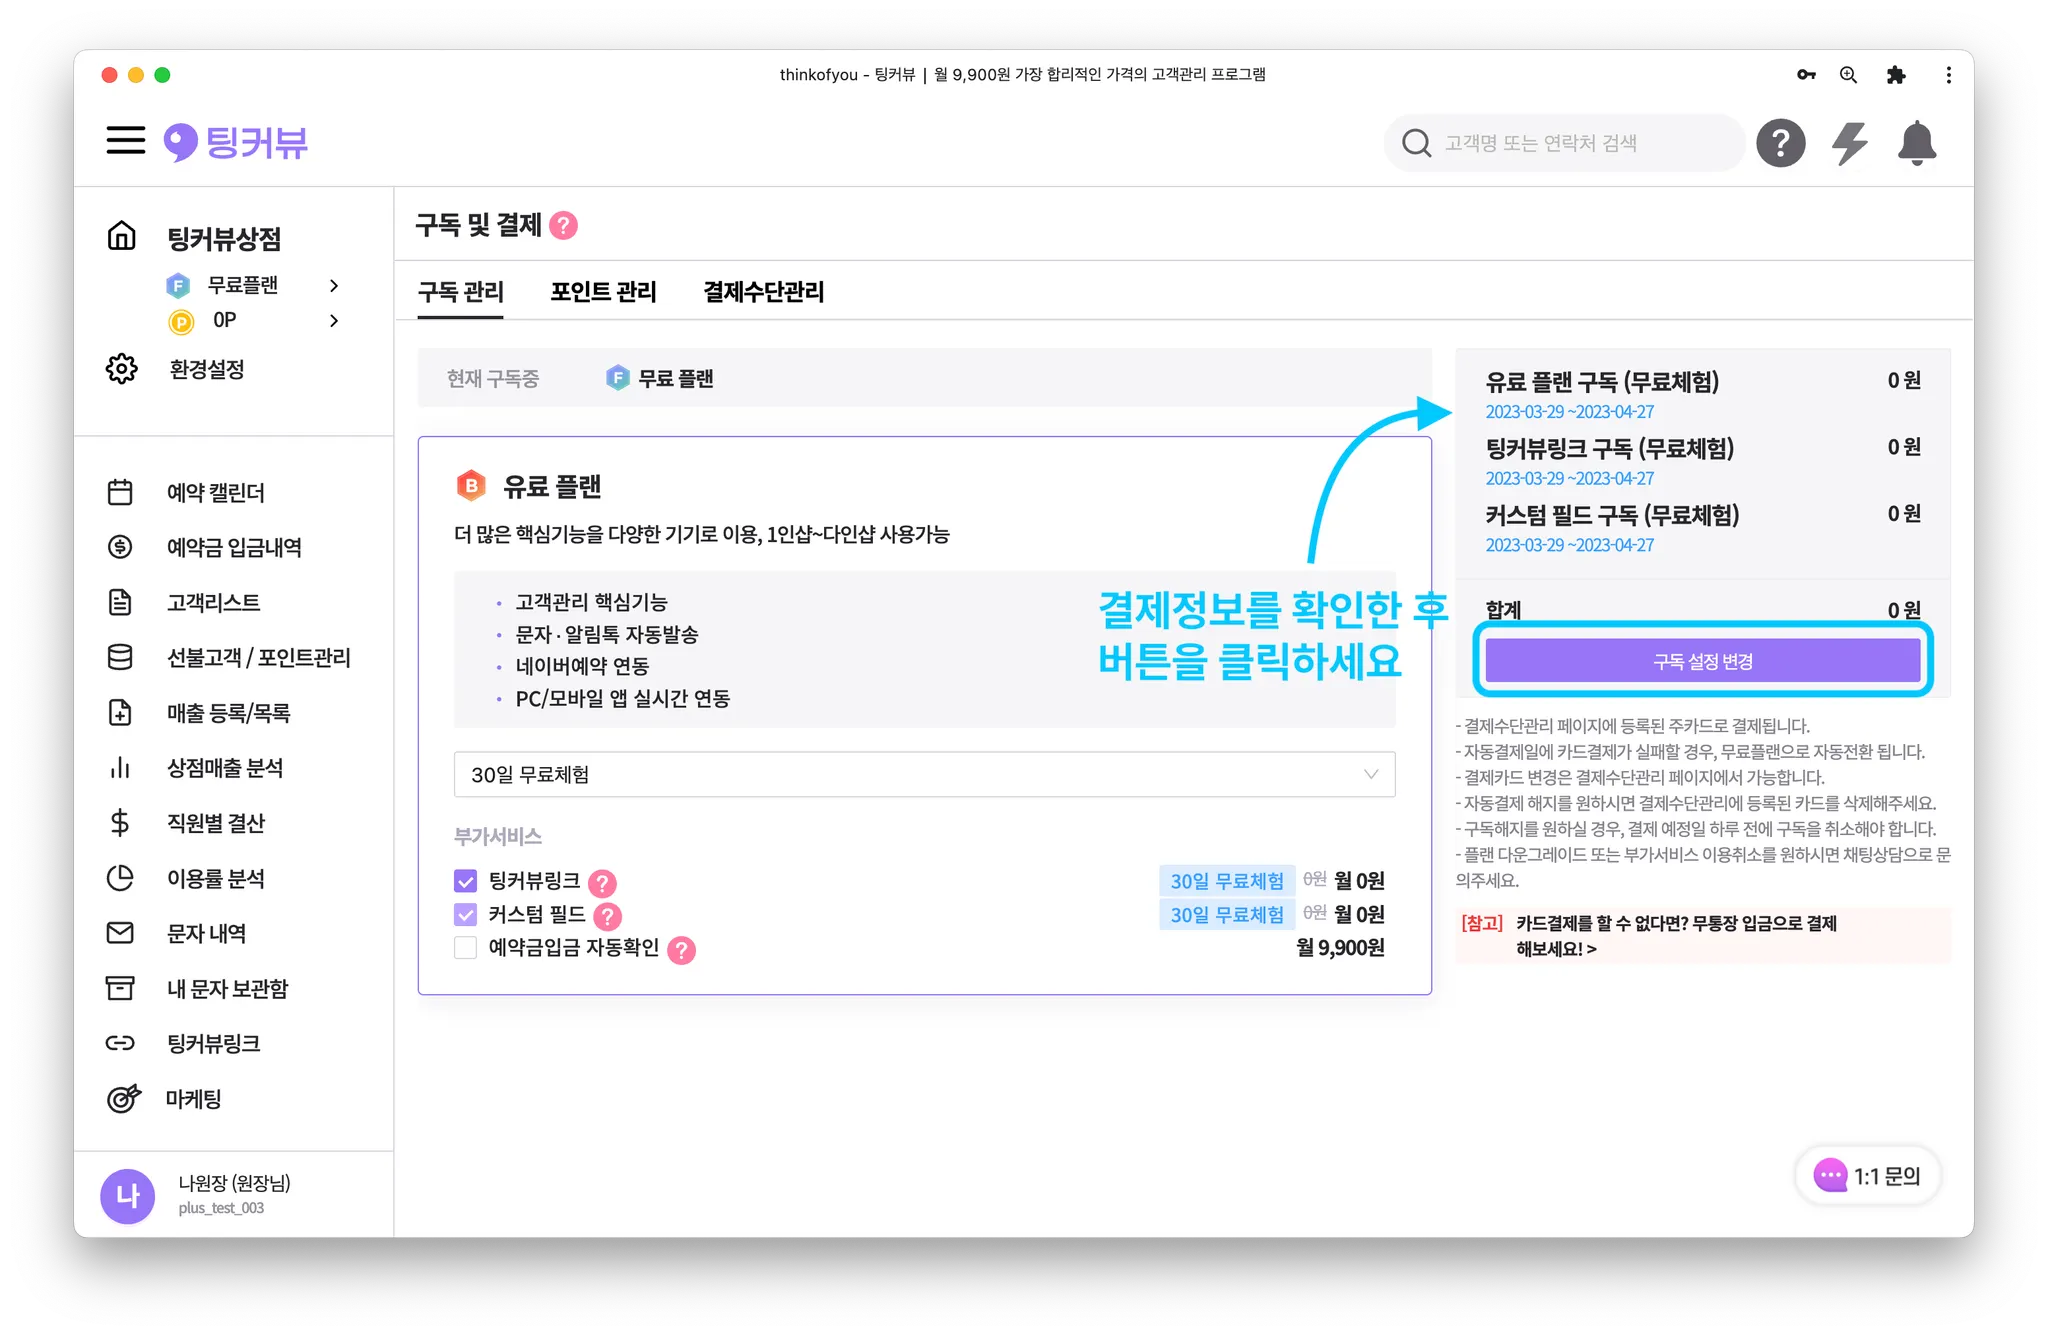The image size is (2048, 1335).
Task: Click help icon next to 팅커뷰링크 checkbox
Action: tap(602, 882)
